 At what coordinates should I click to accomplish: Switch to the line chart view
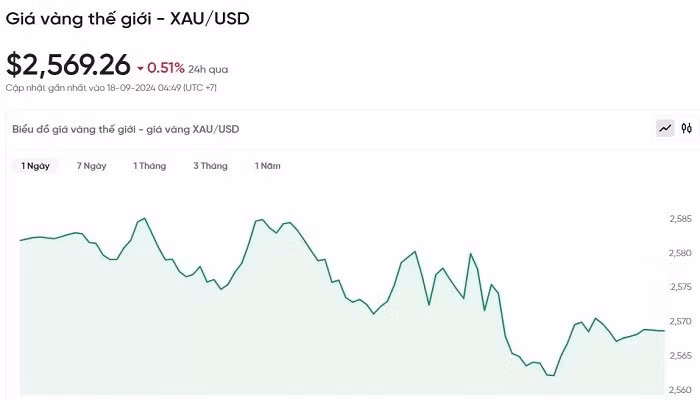pos(665,128)
